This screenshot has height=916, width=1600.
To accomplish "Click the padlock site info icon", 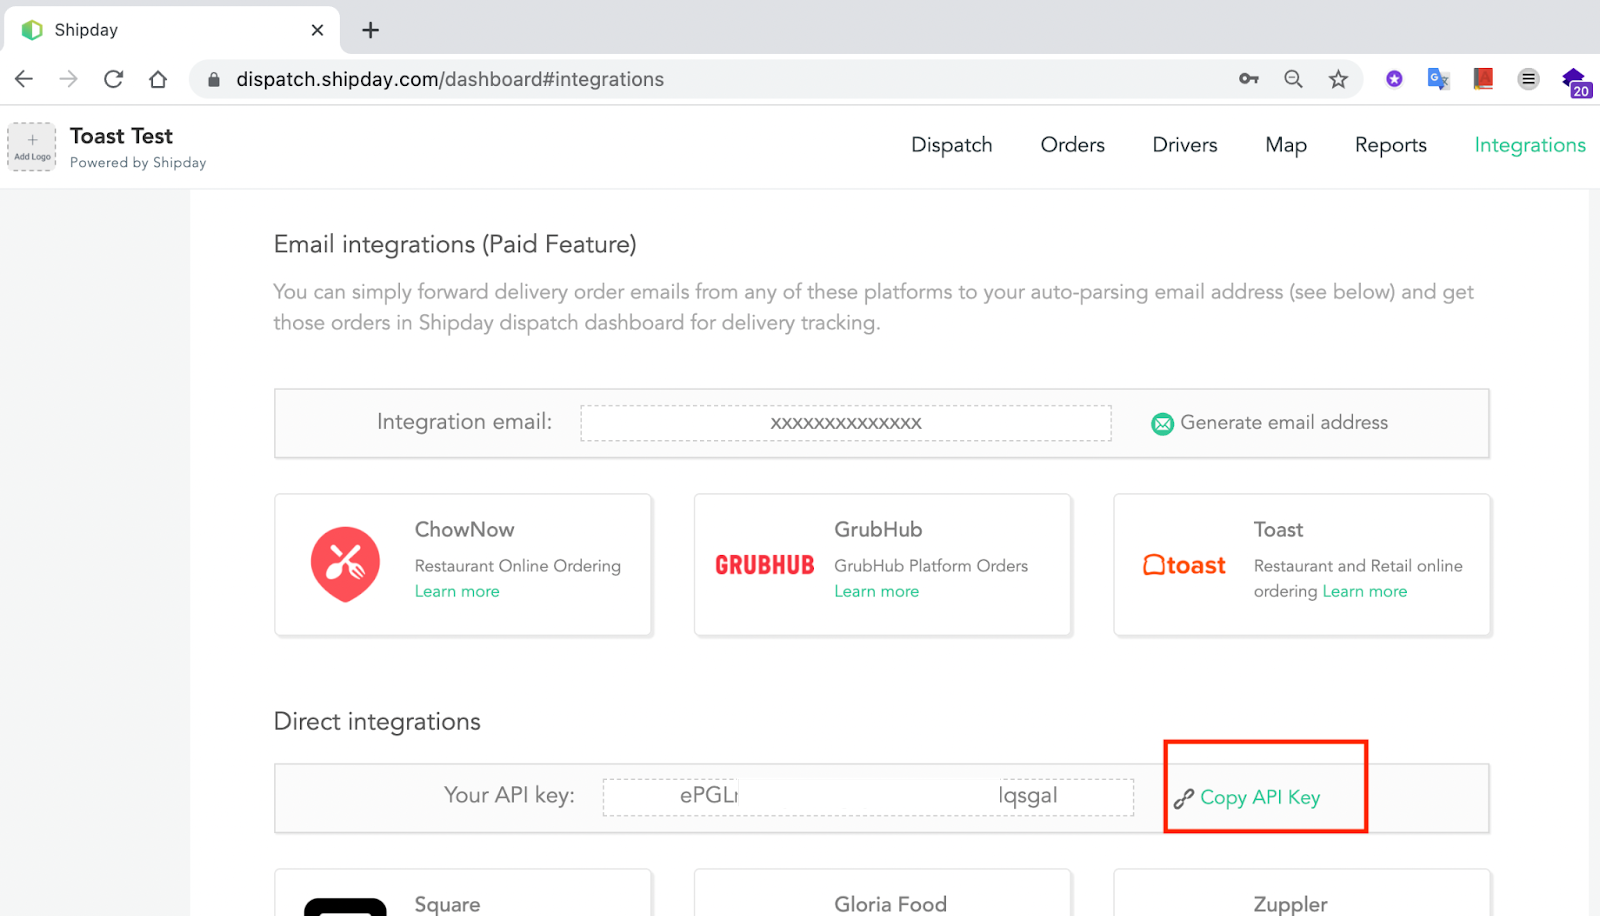I will (x=213, y=79).
